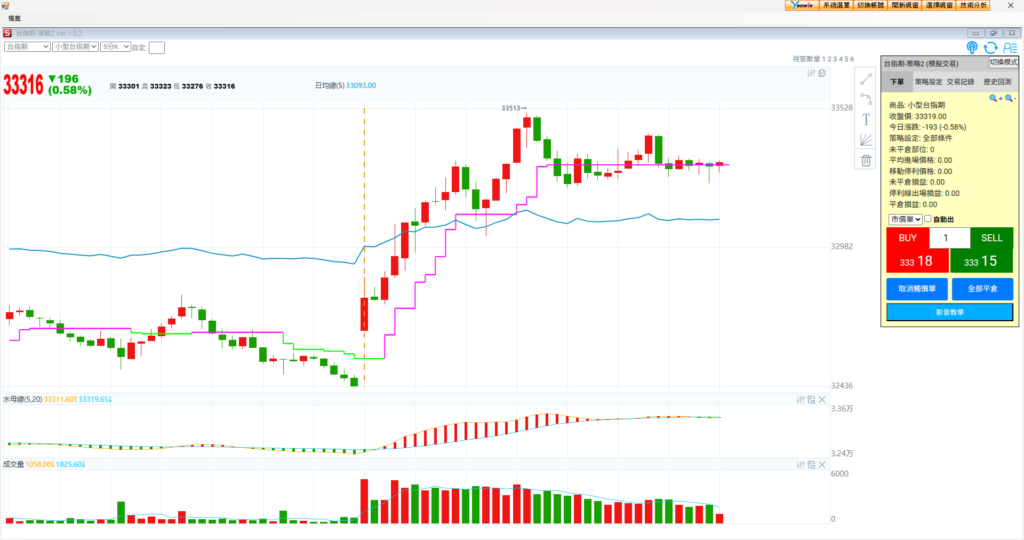
Task: Select the straight line drawing tool
Action: tap(866, 78)
